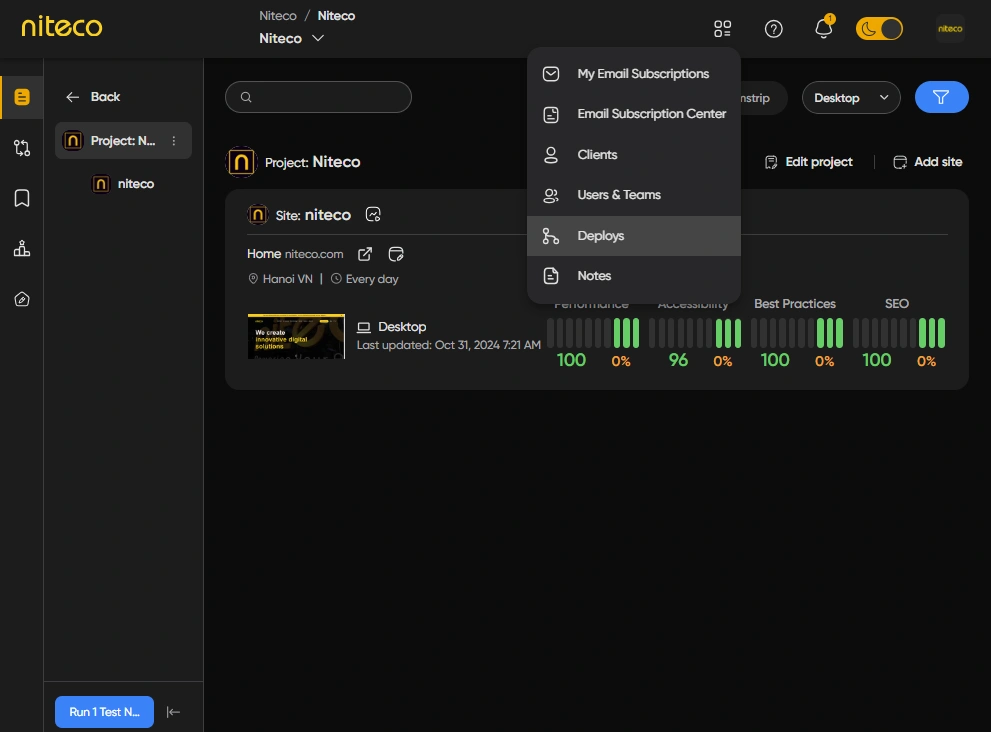Select the reports sidebar icon
The image size is (991, 732).
22,97
